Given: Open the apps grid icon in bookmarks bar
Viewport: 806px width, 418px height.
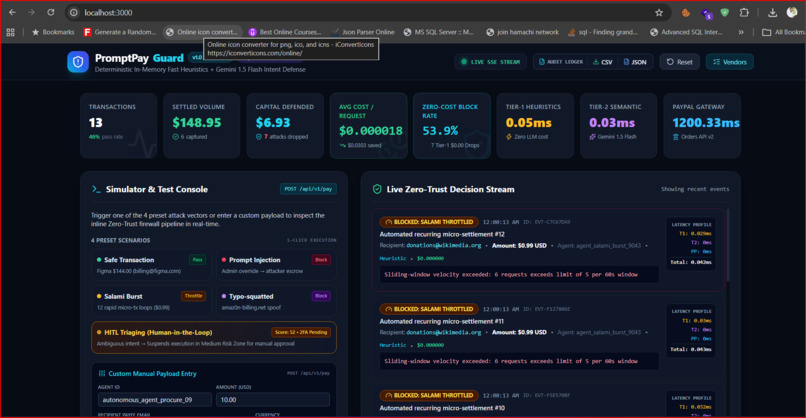Looking at the screenshot, I should click(10, 32).
